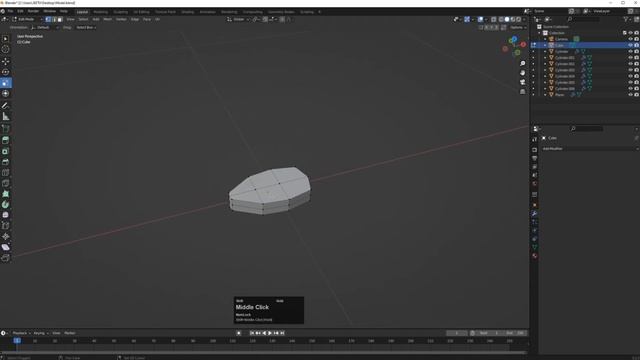This screenshot has height=360, width=640.
Task: Select the Edge Slide tool
Action: 6,226
